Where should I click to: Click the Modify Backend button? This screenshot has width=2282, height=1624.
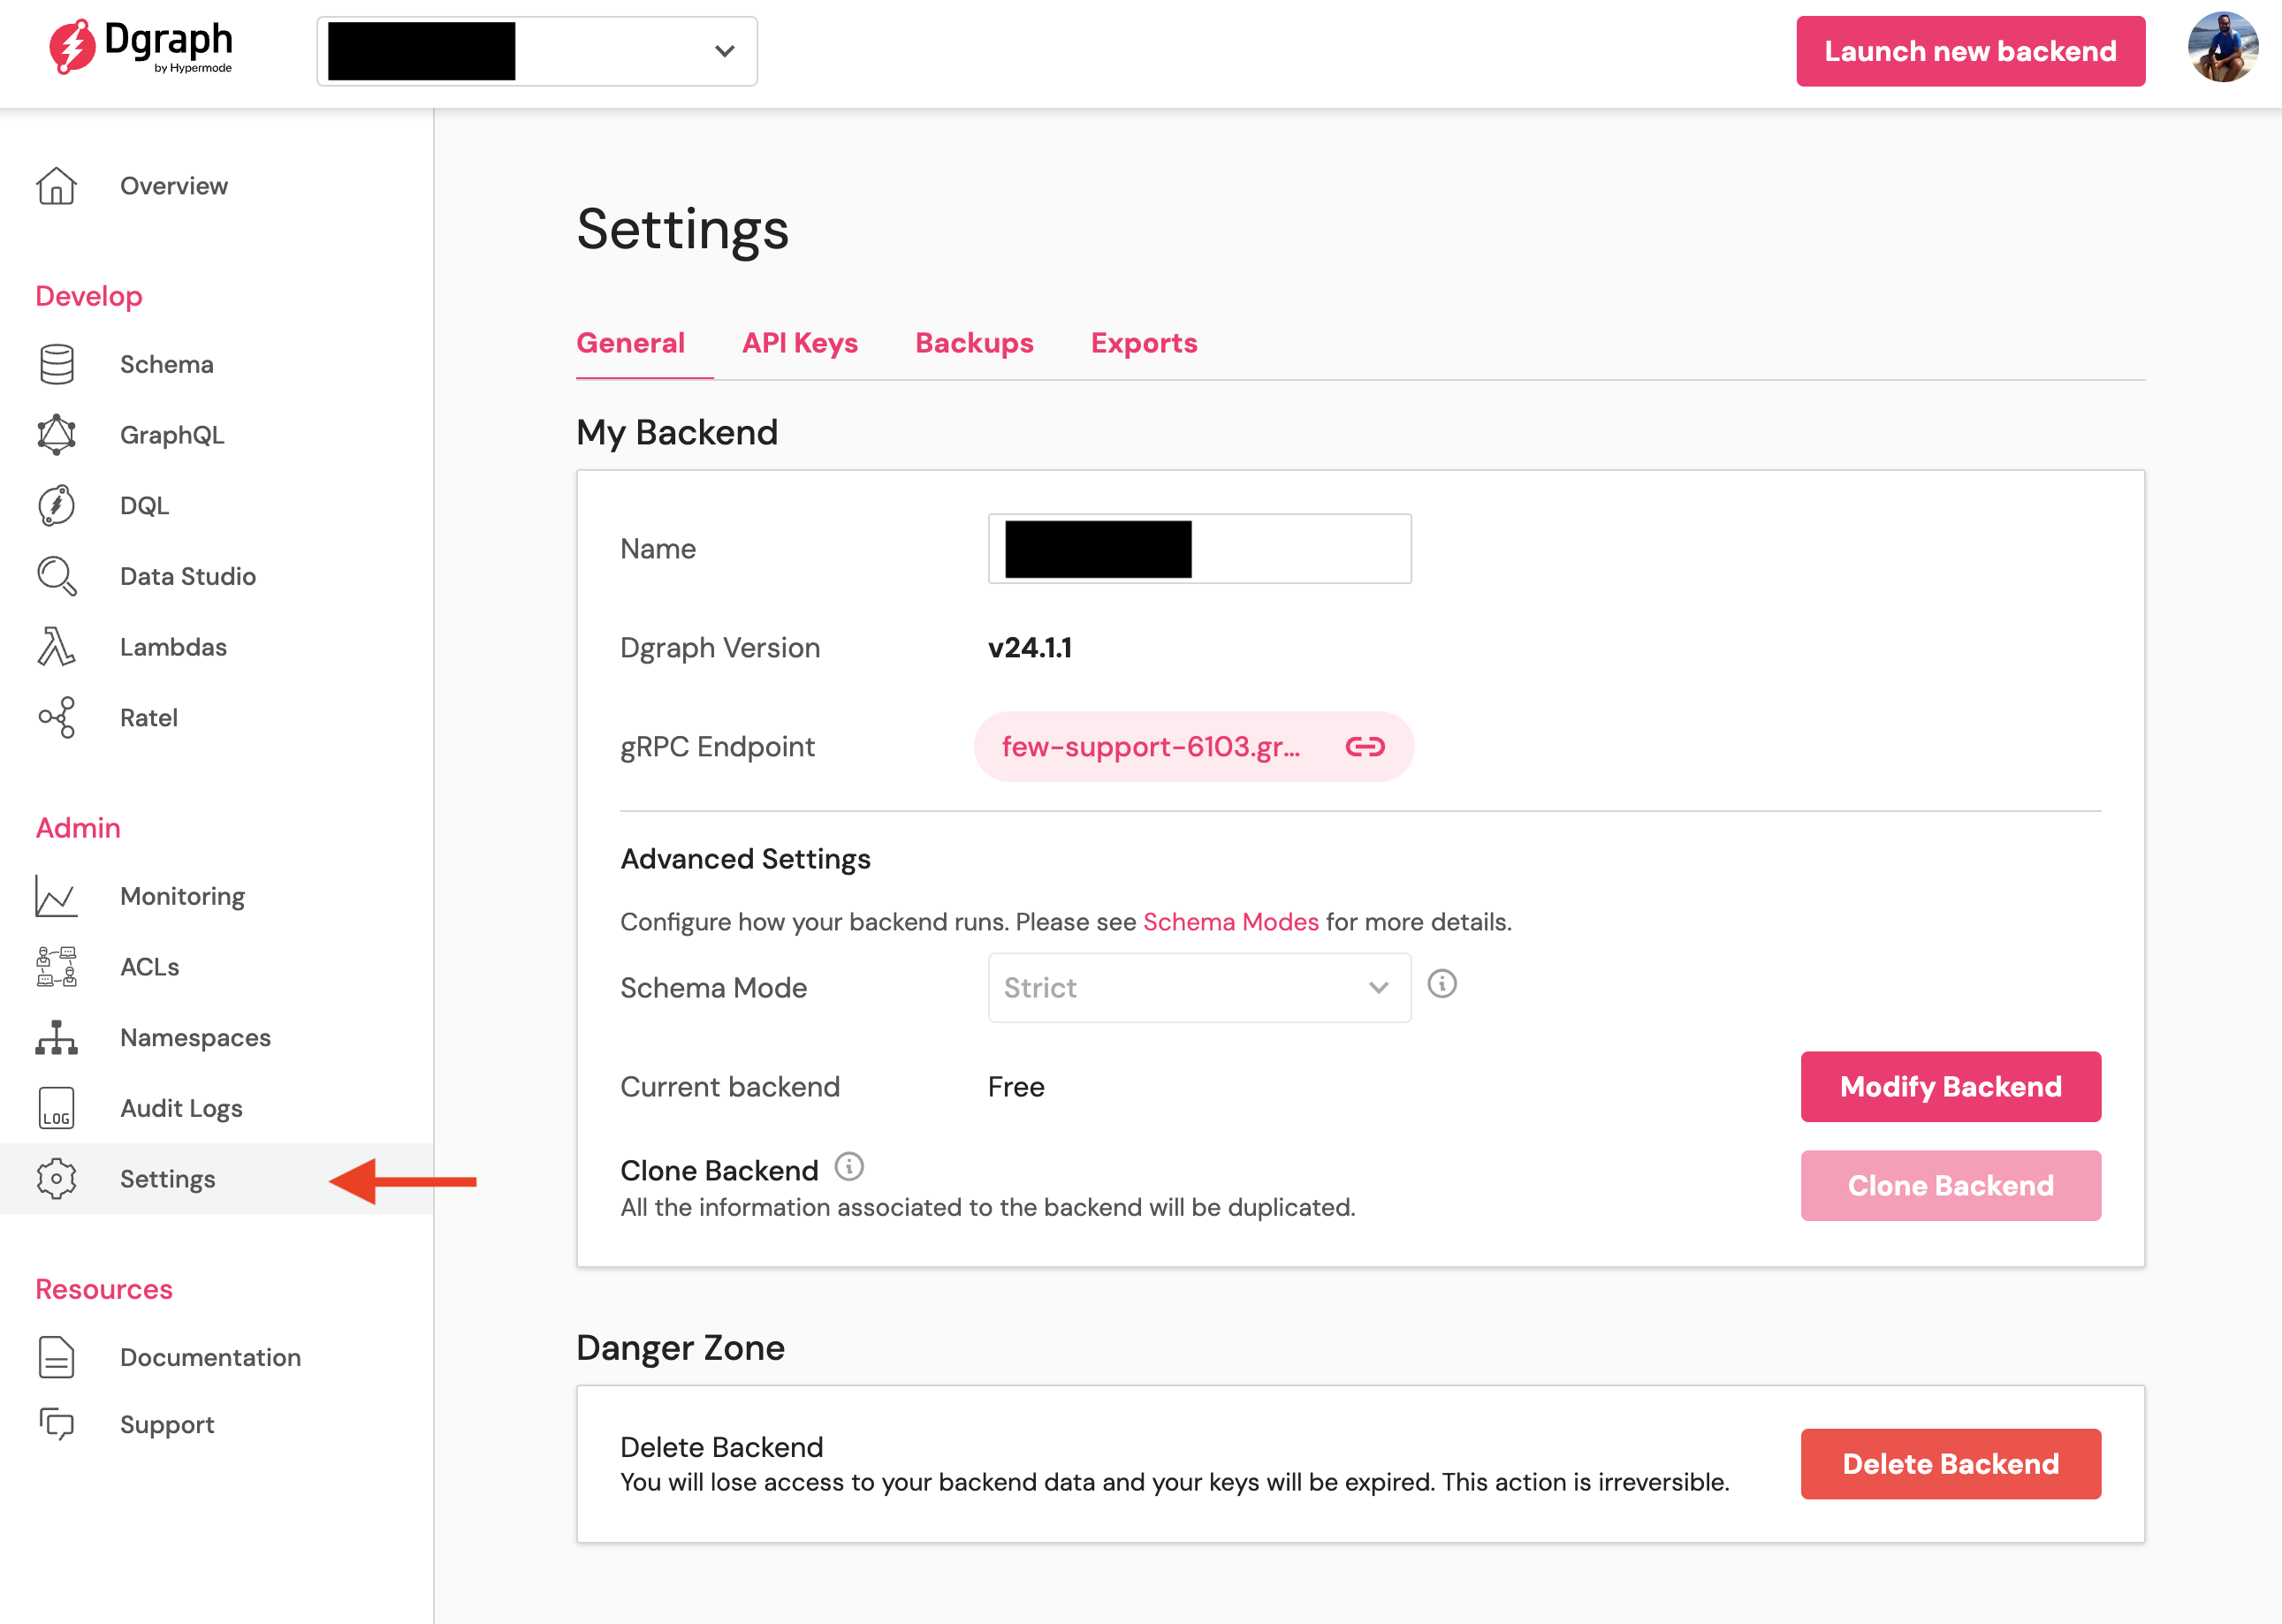coord(1950,1087)
